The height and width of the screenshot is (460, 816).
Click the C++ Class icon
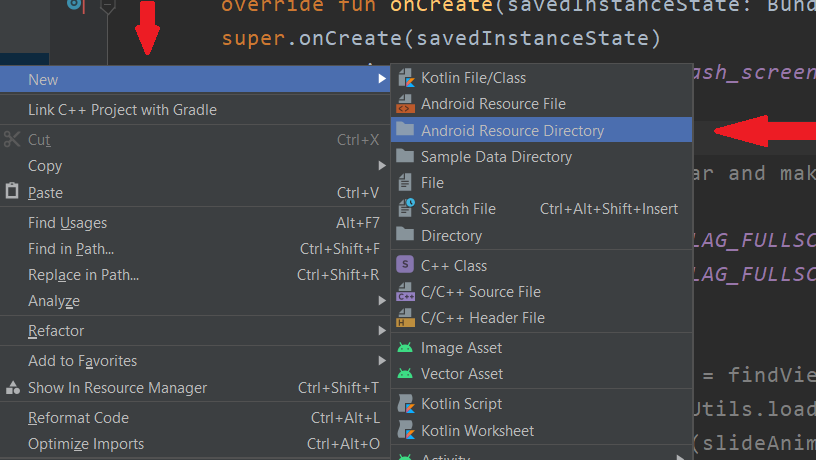(x=405, y=265)
